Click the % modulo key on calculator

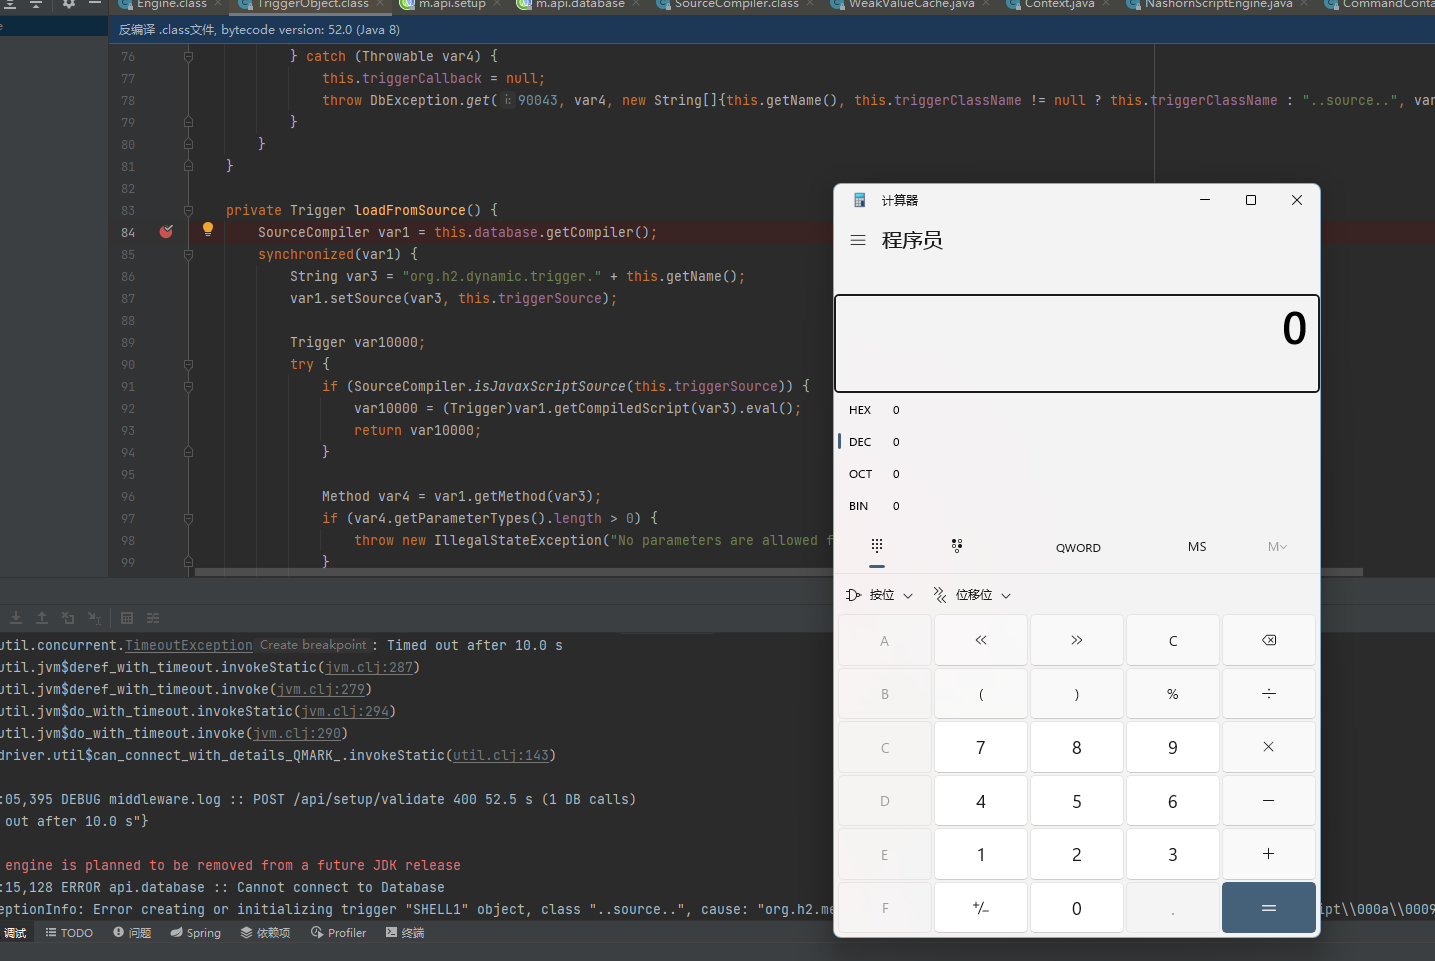click(1173, 694)
